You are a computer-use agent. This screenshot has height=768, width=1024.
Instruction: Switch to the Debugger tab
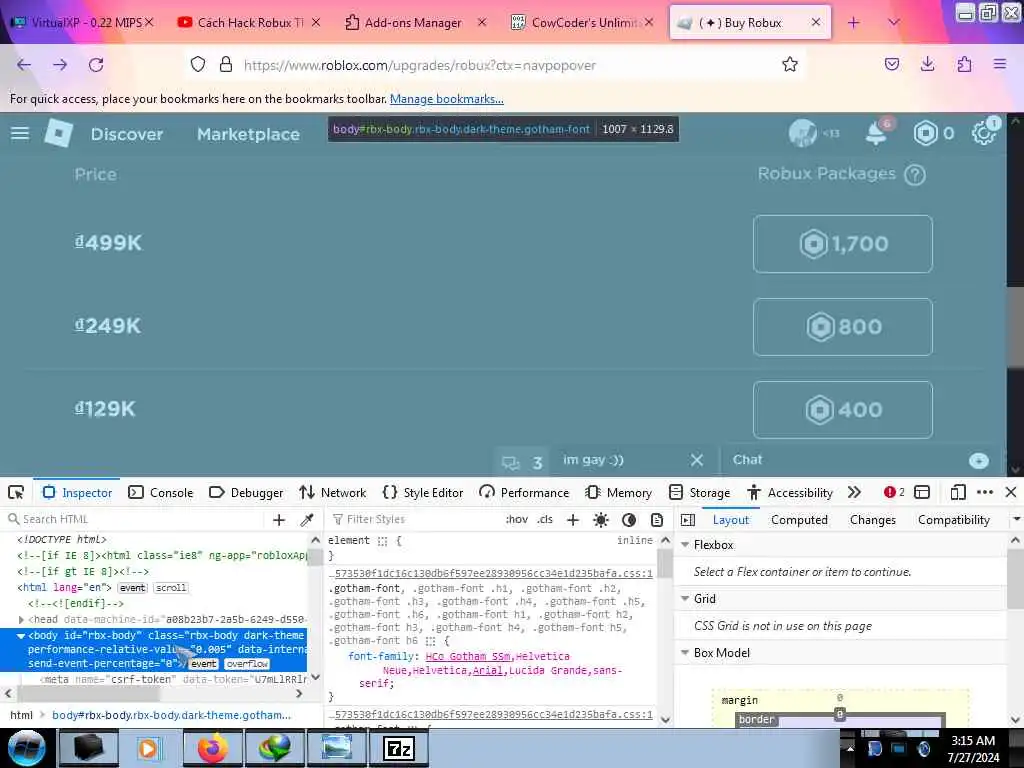coord(246,492)
